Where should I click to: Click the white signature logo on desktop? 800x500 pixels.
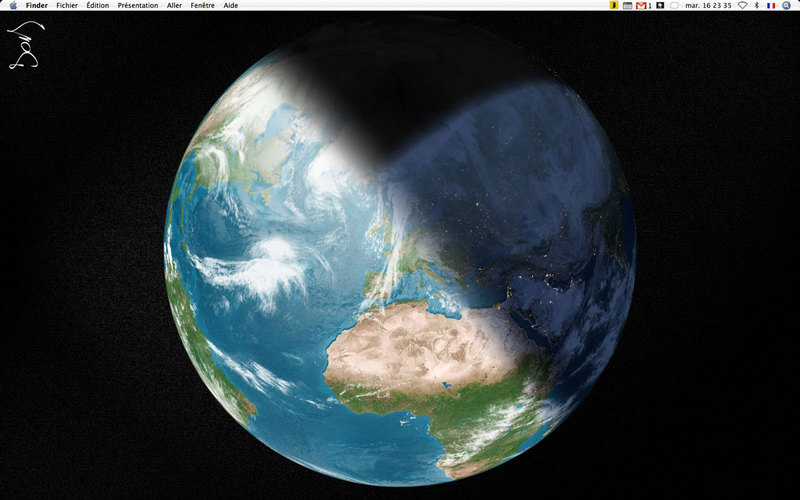pos(26,45)
